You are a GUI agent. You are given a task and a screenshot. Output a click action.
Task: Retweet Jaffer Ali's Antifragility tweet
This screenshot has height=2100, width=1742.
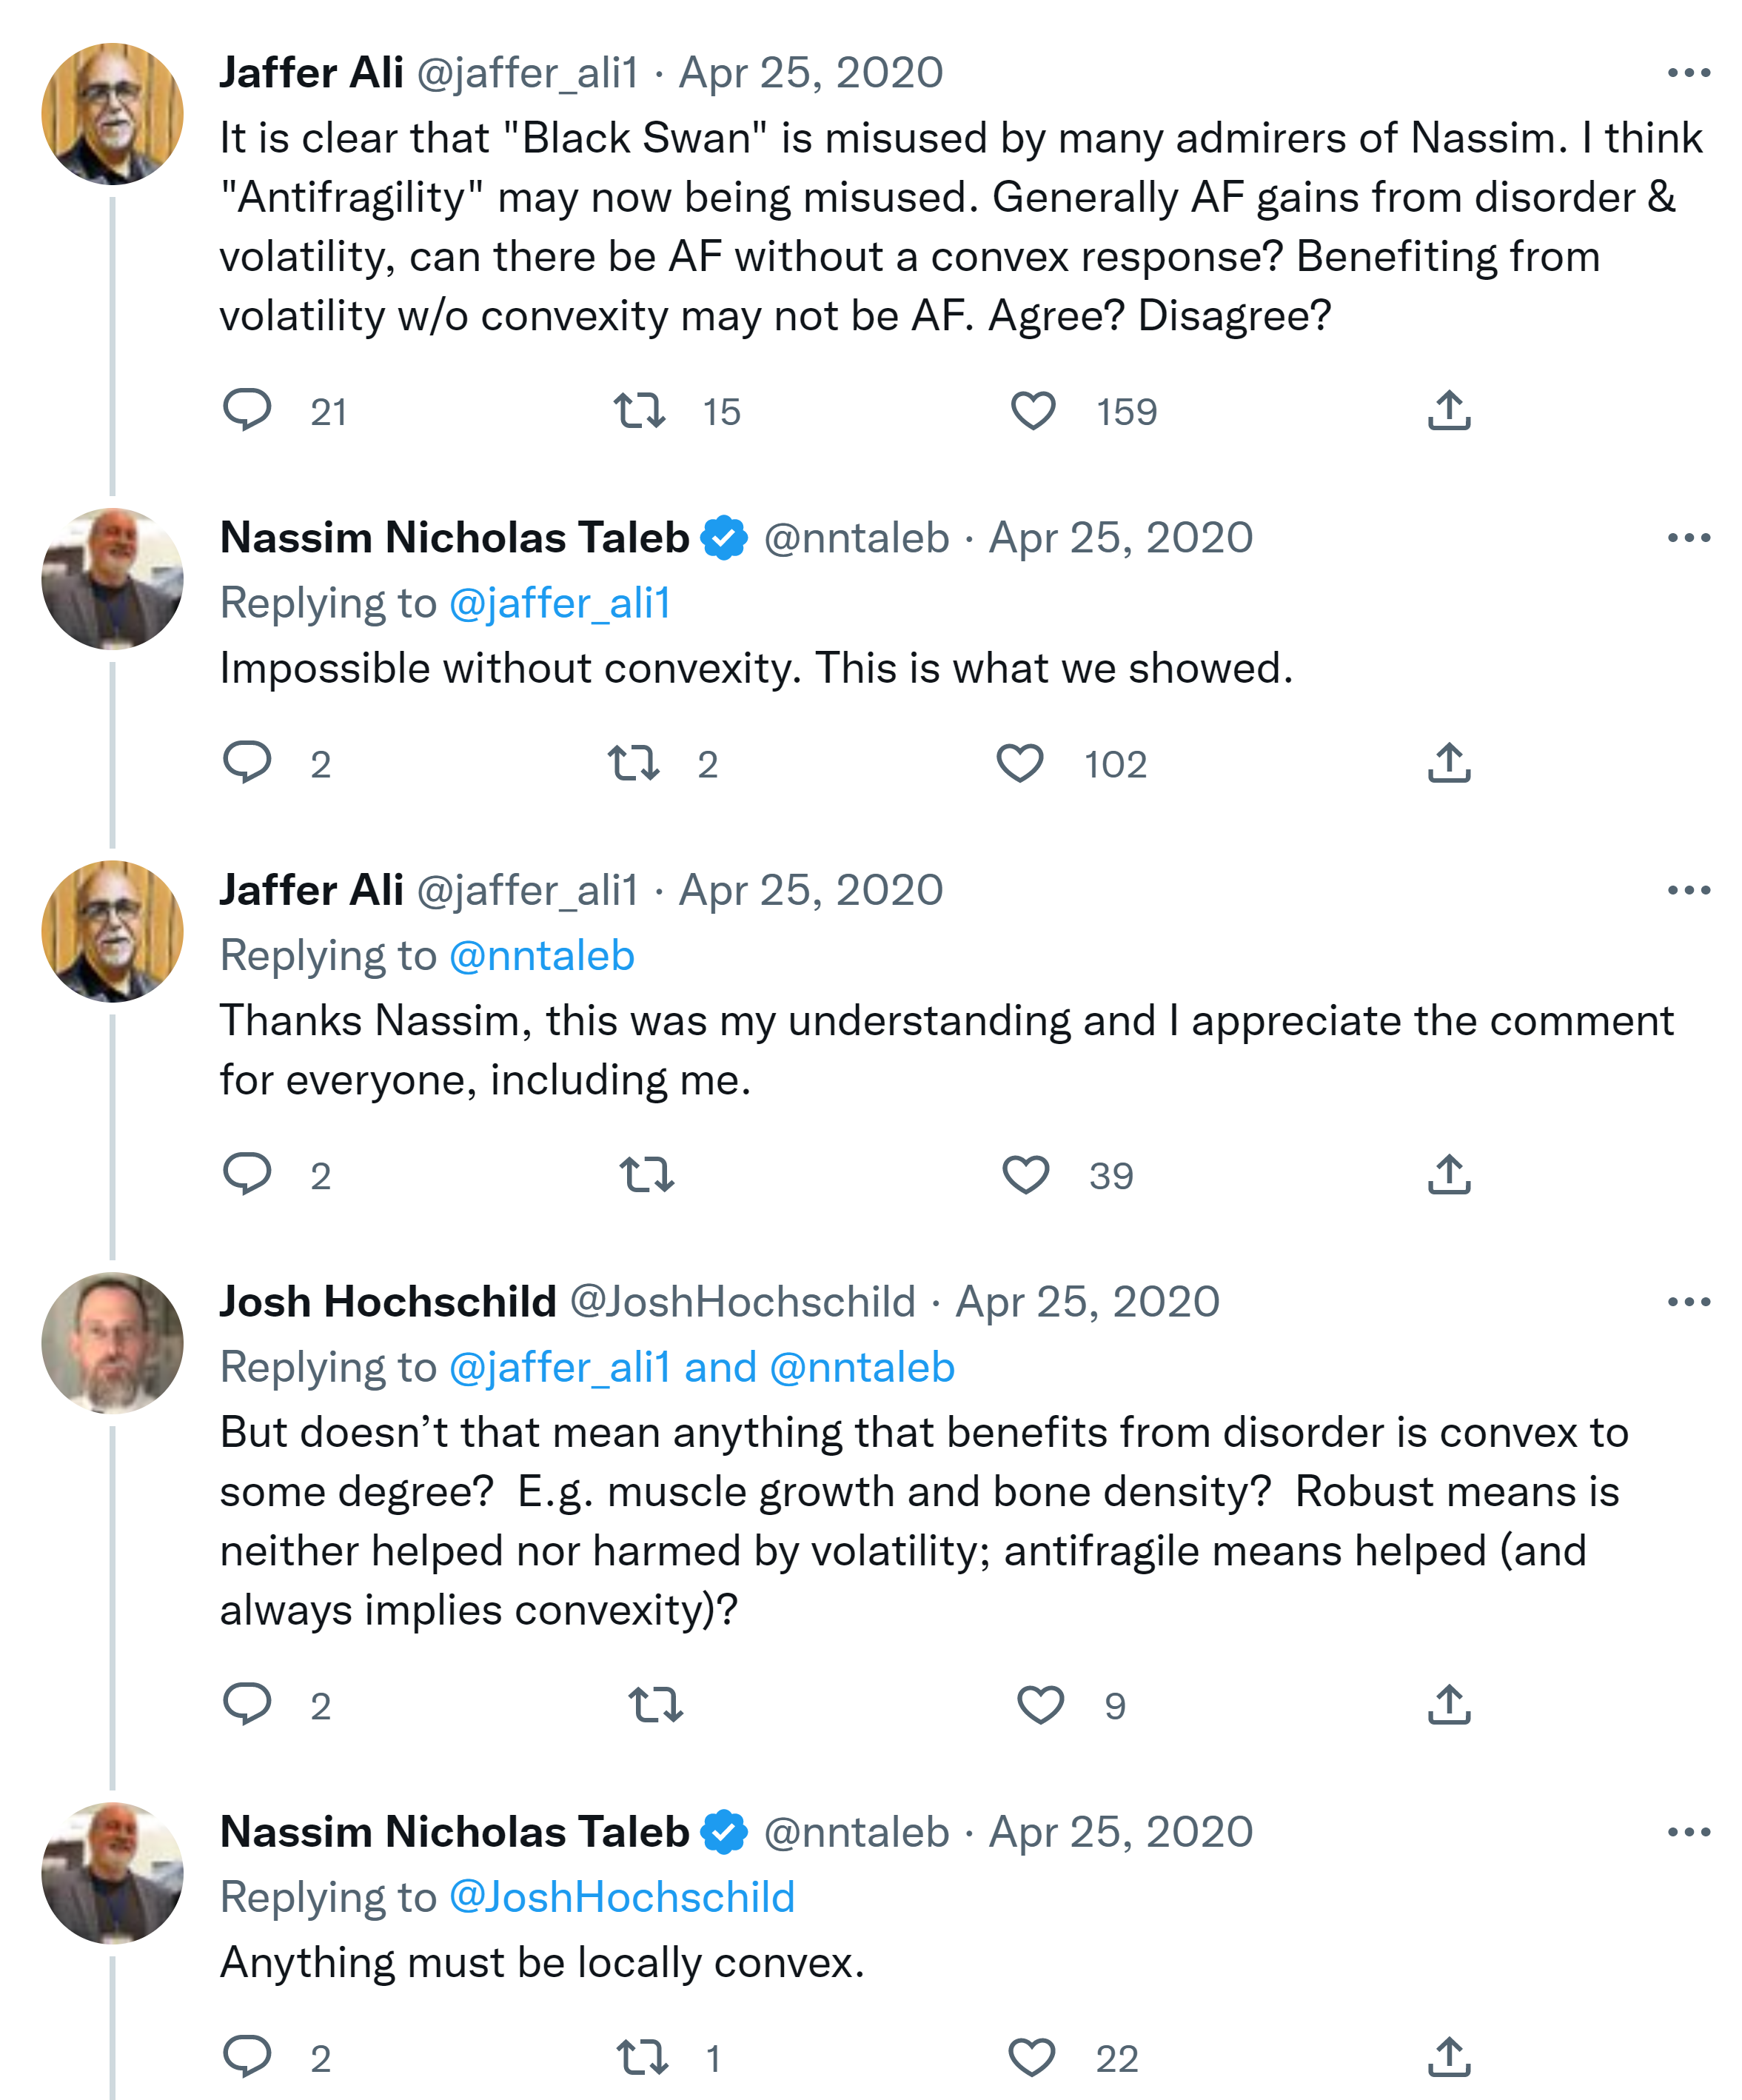point(639,410)
